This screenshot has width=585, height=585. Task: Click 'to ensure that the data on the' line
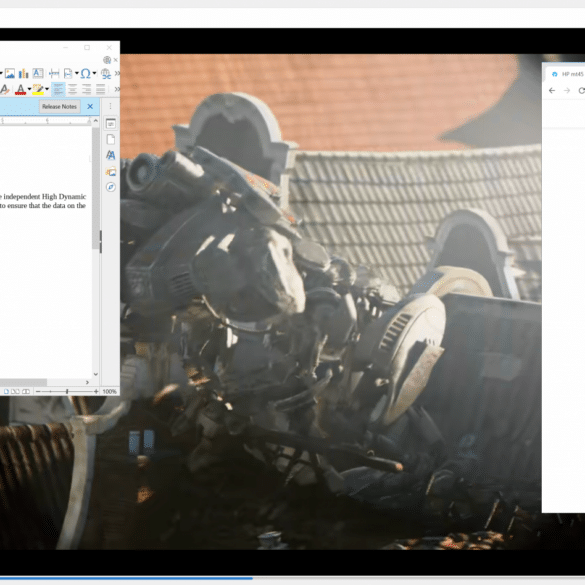pos(43,206)
